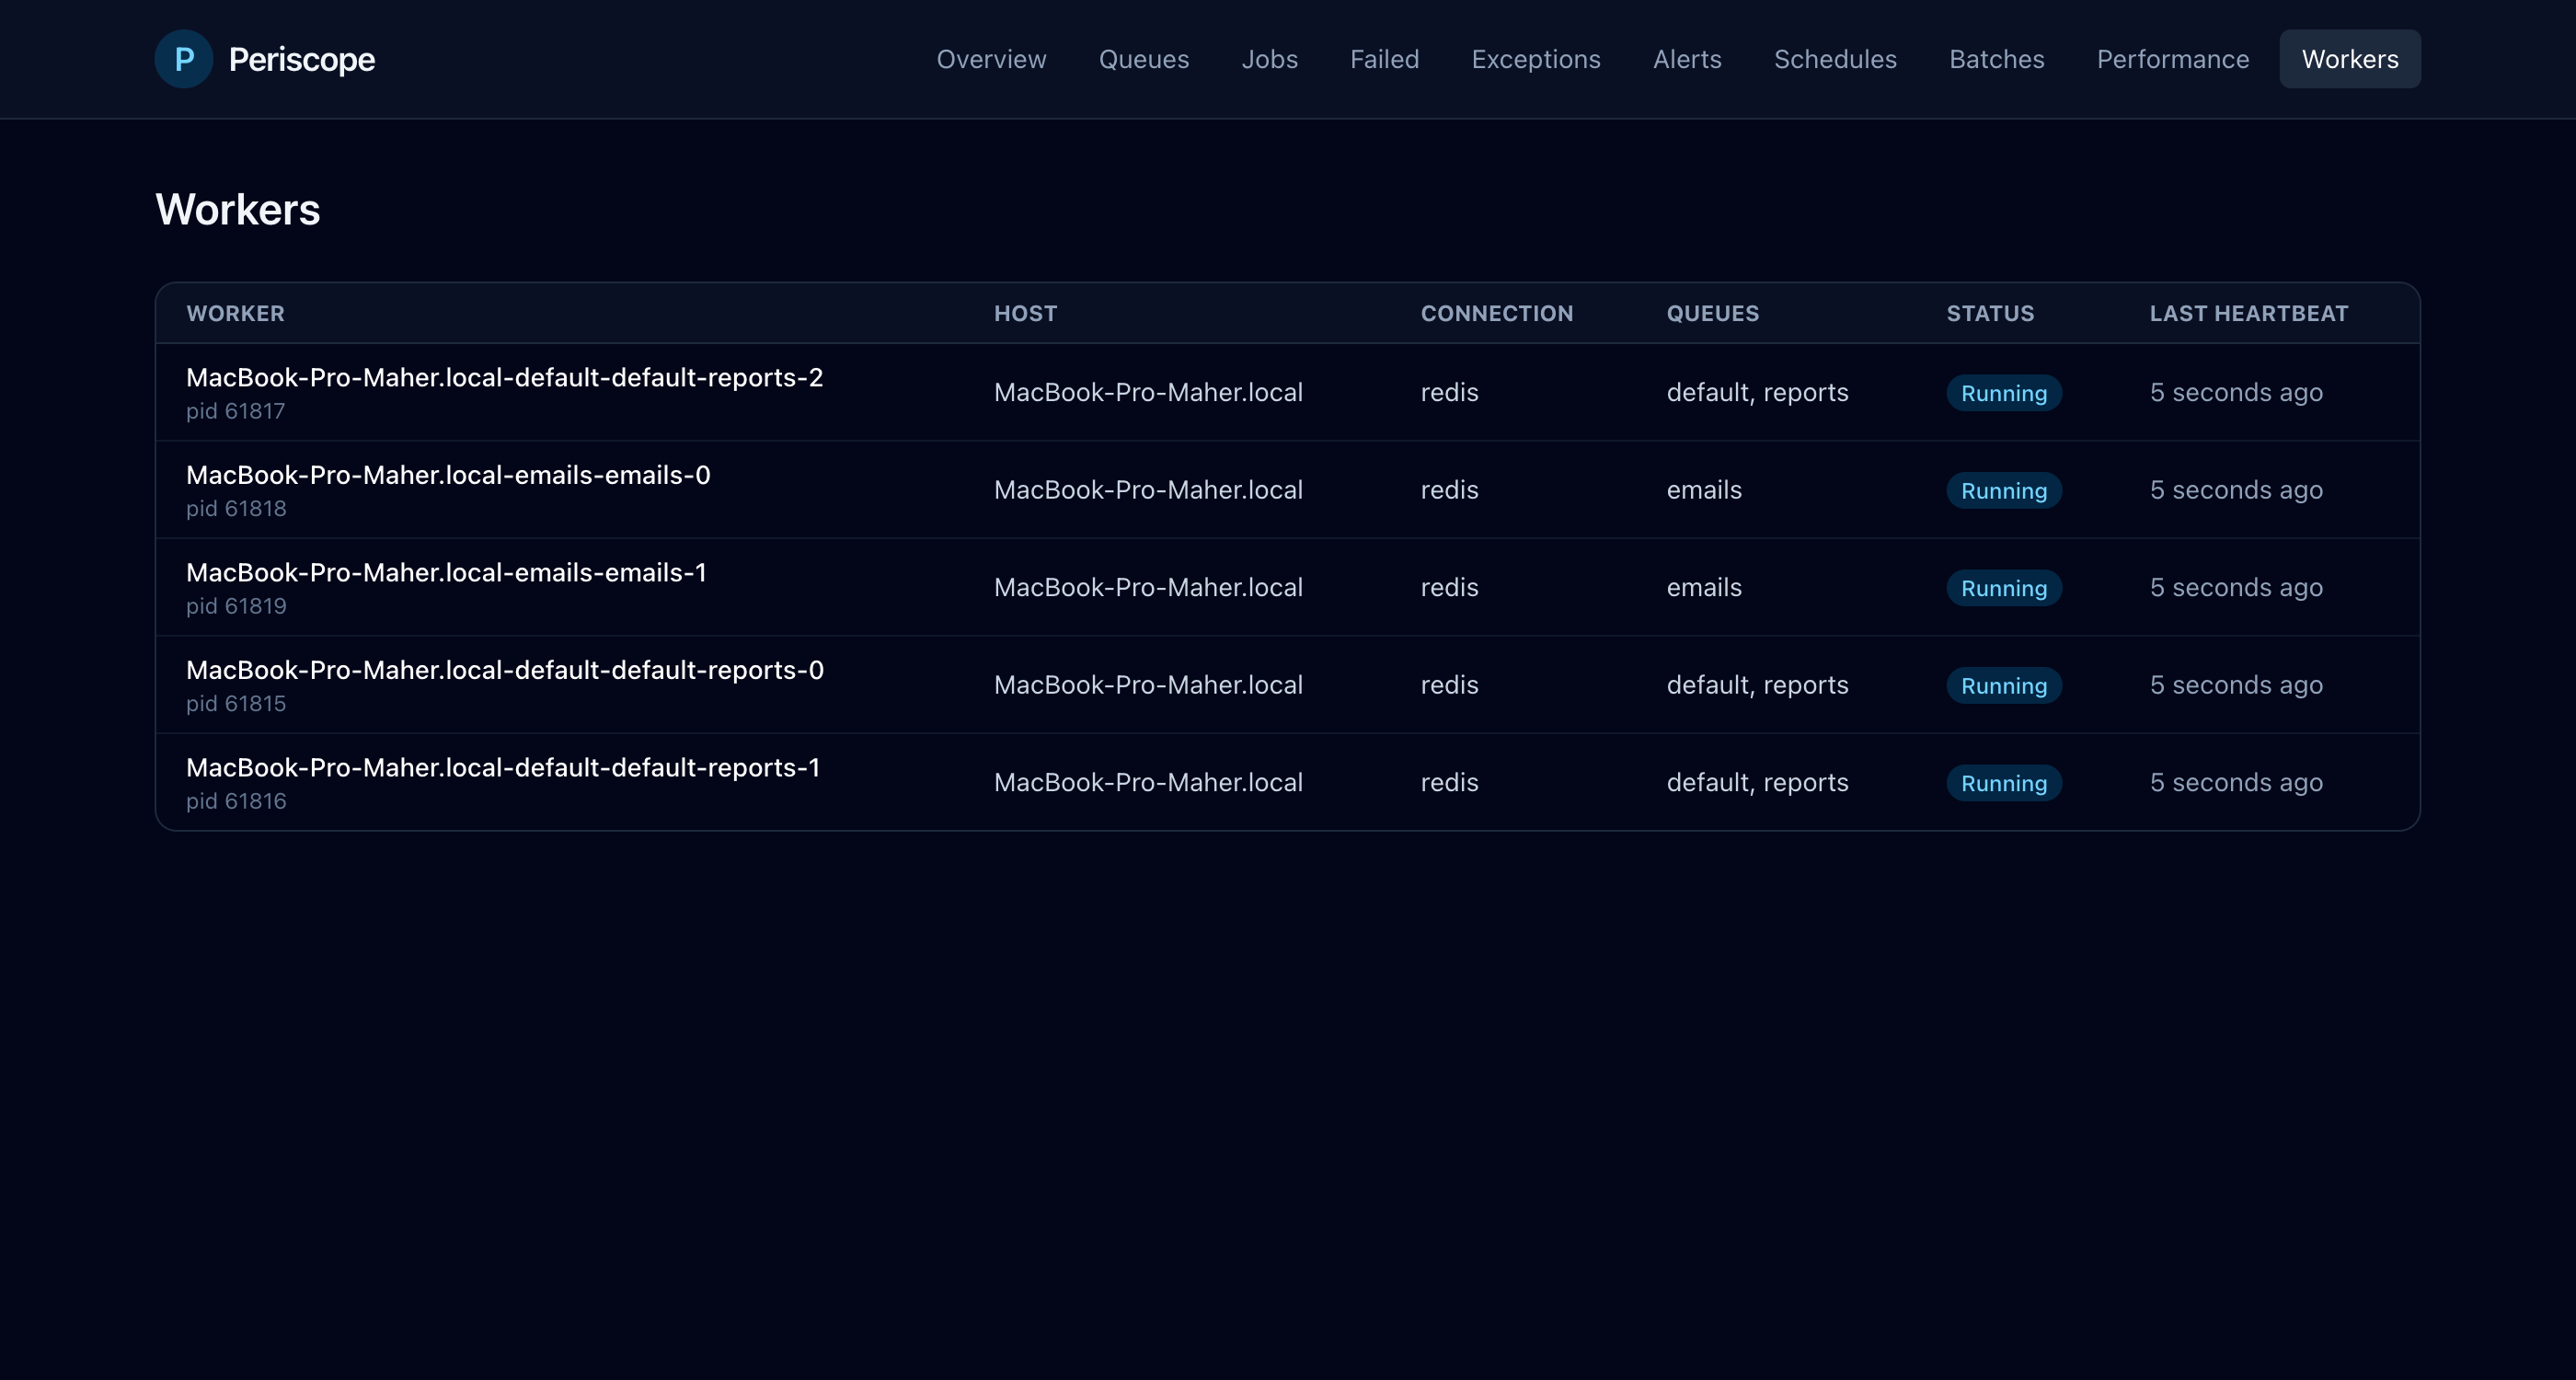Image resolution: width=2576 pixels, height=1380 pixels.
Task: Click 'default, reports' in reports-2 row
Action: (x=1757, y=392)
